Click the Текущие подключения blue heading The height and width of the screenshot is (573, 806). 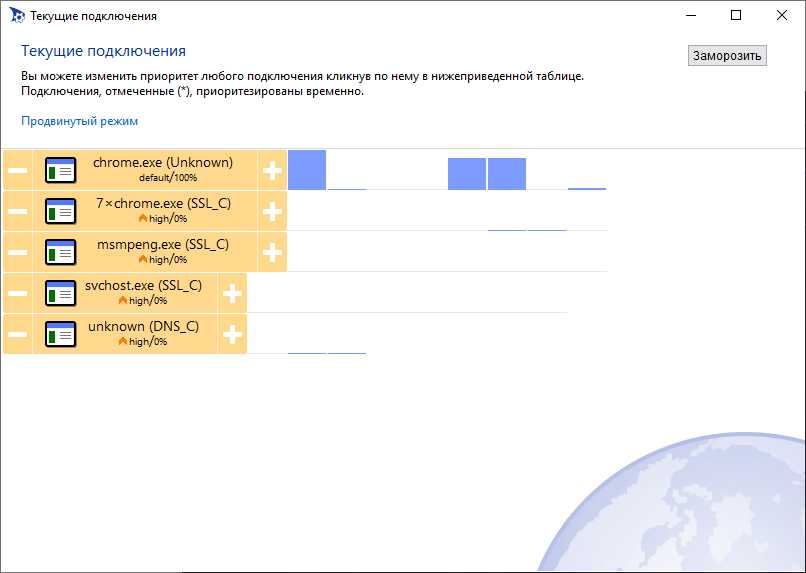[103, 51]
